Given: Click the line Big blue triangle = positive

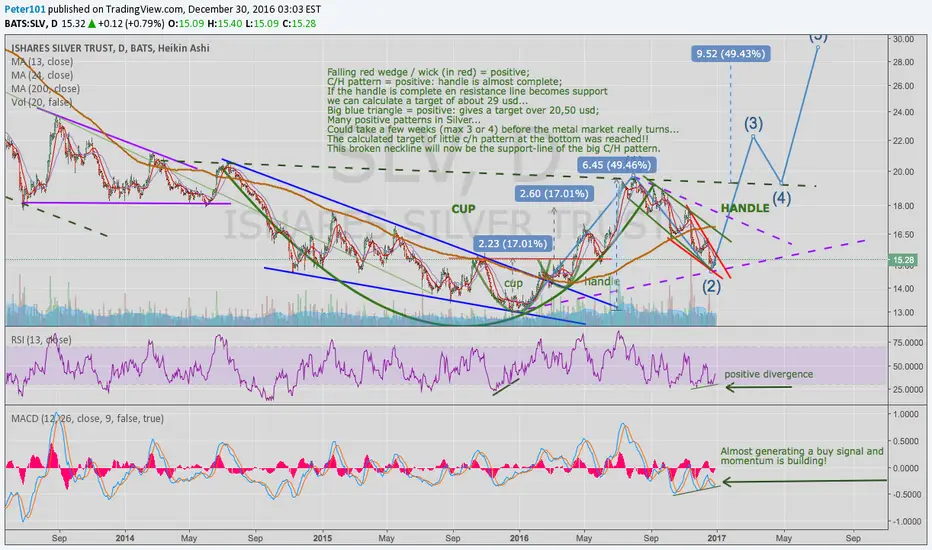Looking at the screenshot, I should [463, 110].
